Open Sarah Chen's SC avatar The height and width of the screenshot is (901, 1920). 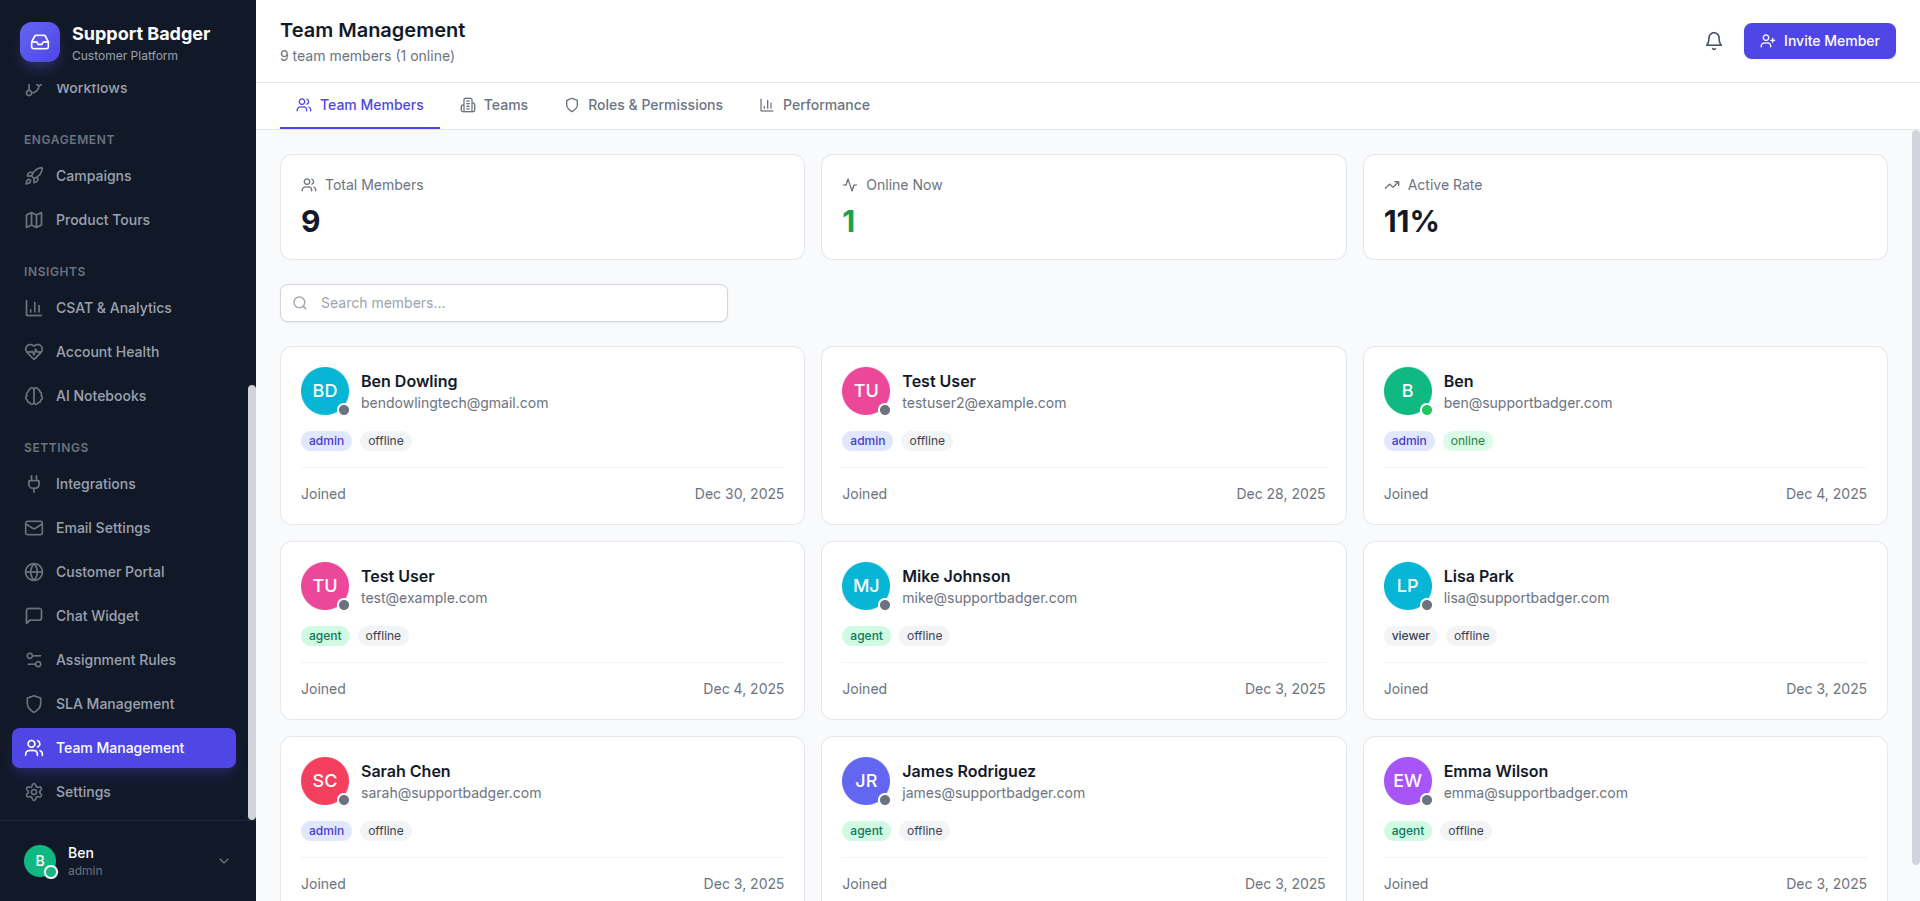[325, 781]
